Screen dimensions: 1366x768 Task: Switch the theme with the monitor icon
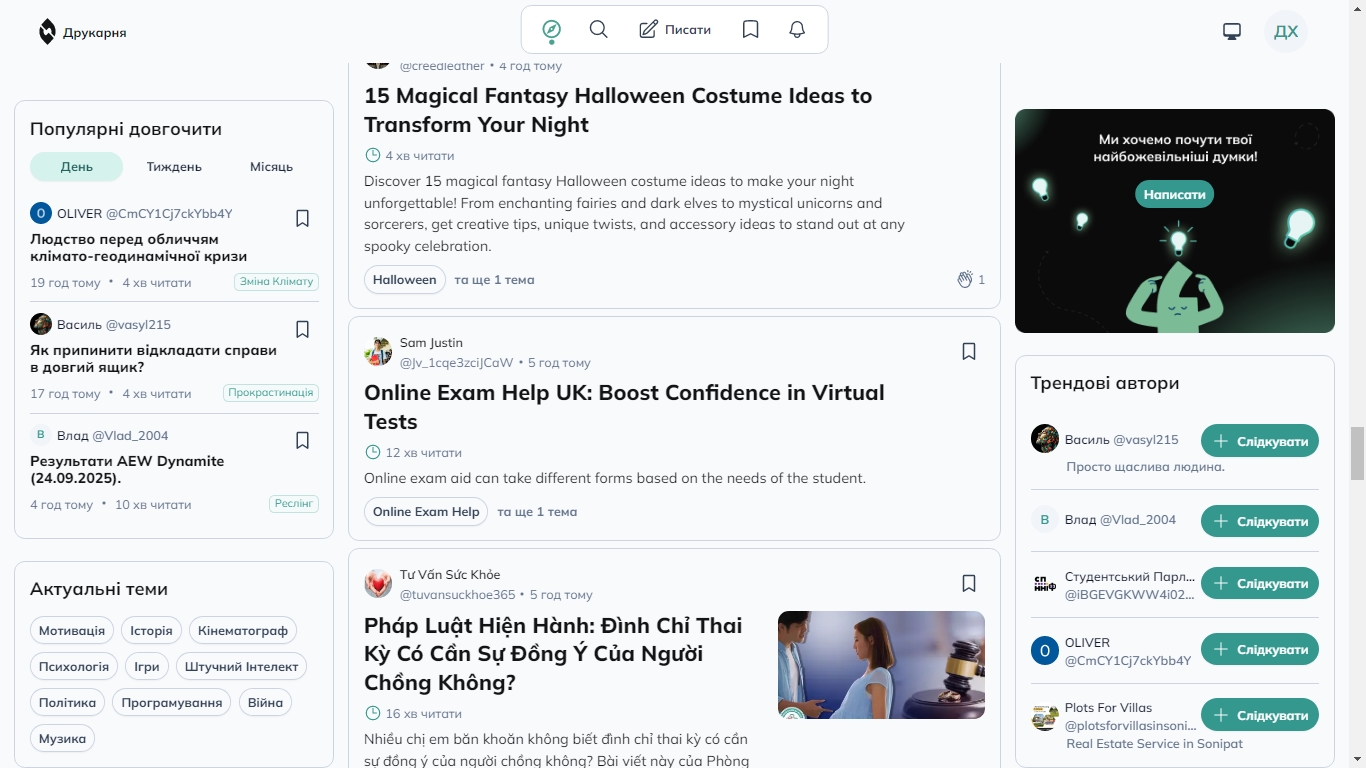[x=1232, y=31]
